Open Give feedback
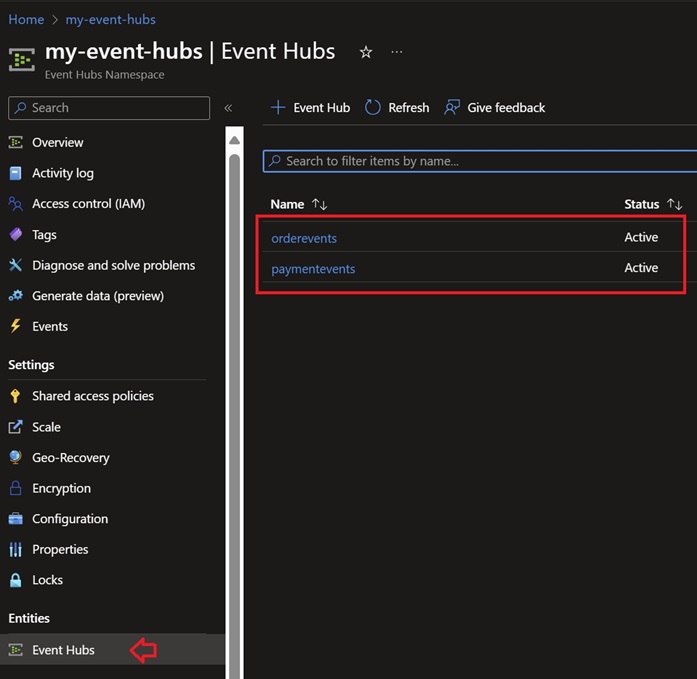Viewport: 697px width, 679px height. [495, 108]
